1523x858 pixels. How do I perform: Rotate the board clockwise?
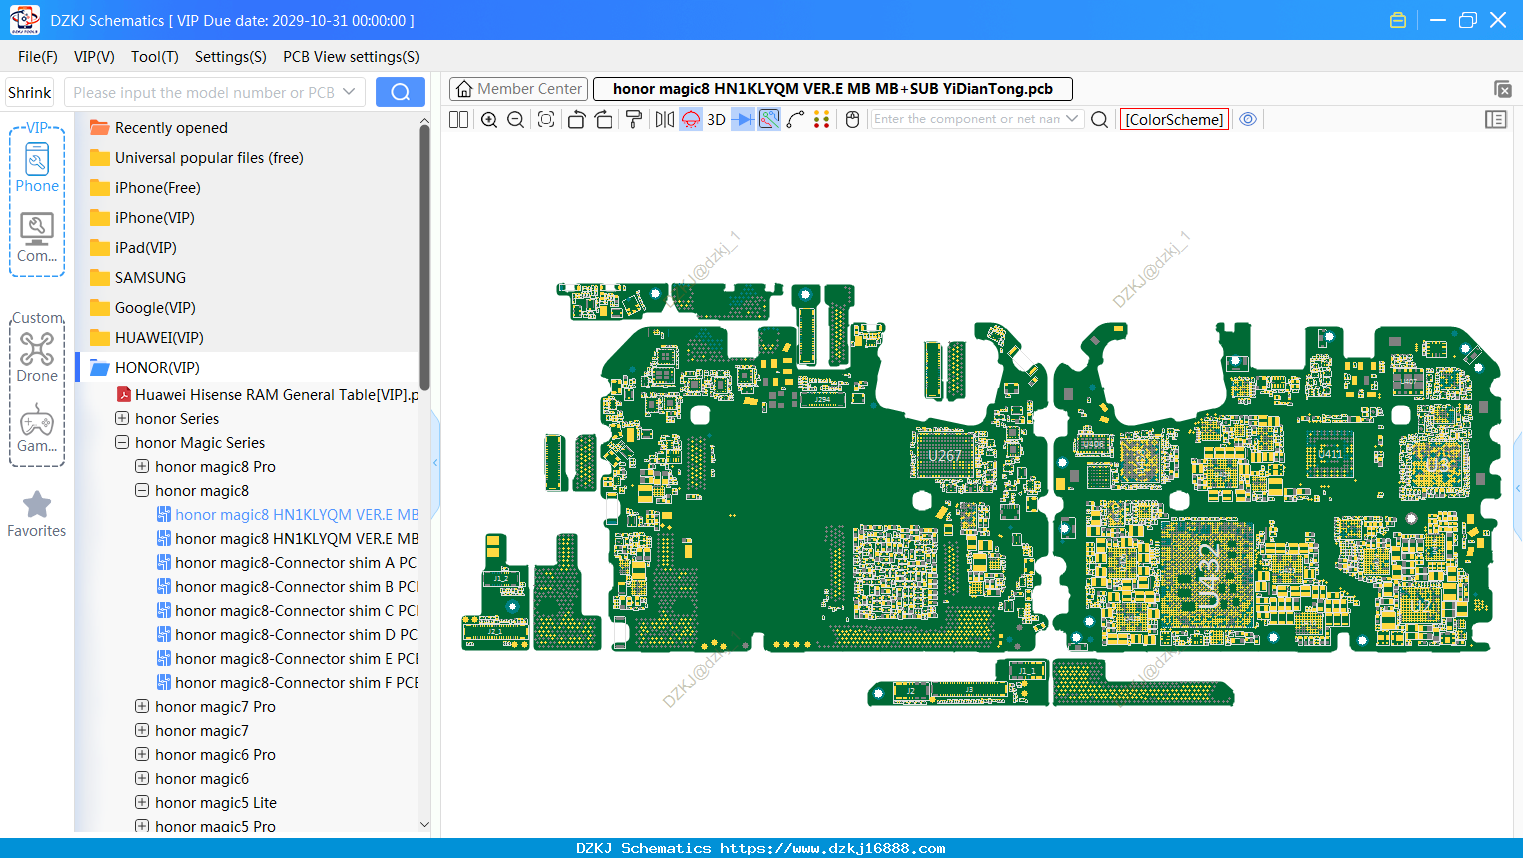point(604,119)
